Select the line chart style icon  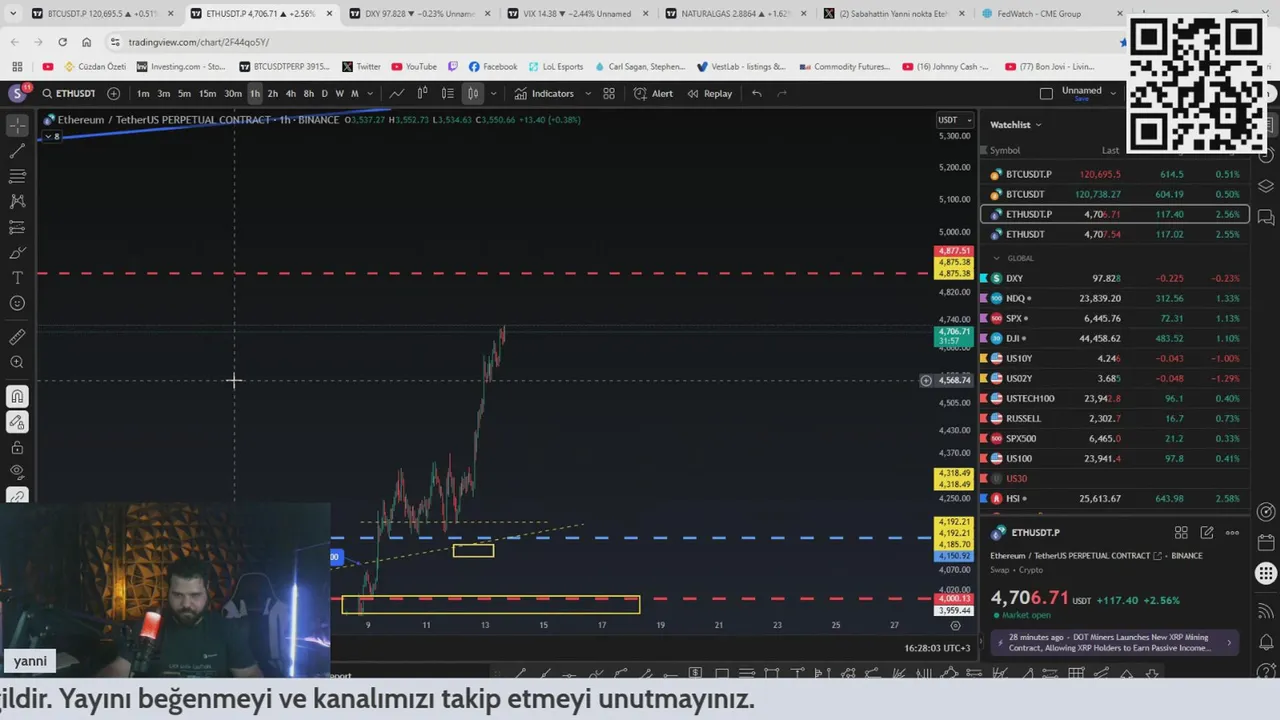[397, 93]
